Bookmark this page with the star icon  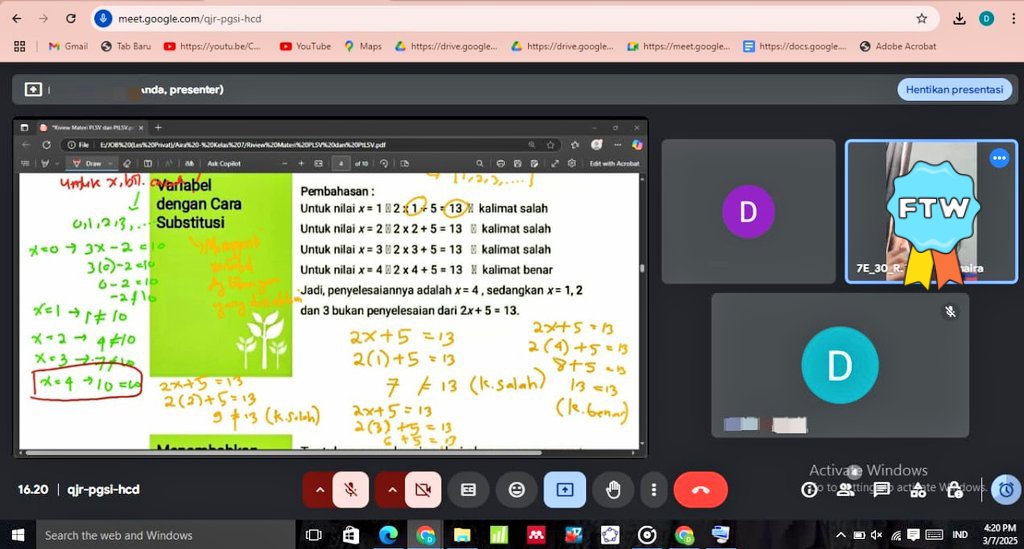click(x=921, y=18)
